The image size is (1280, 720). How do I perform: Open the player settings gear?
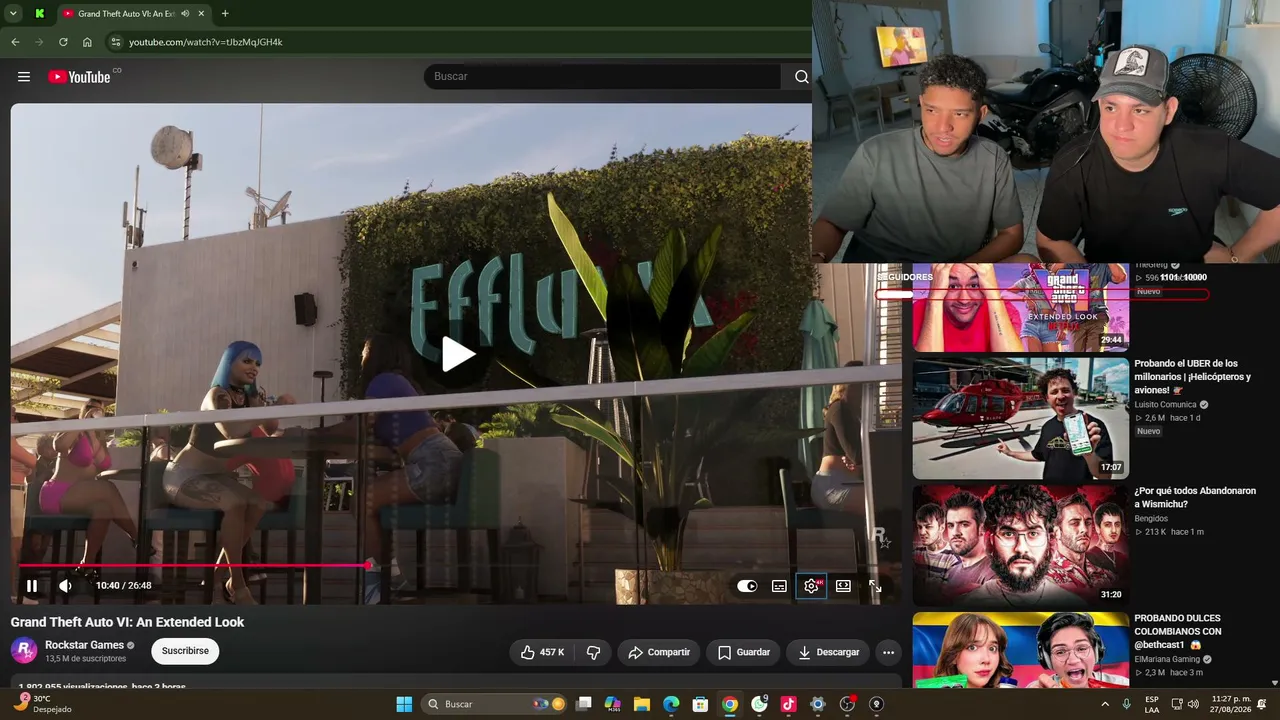point(811,586)
